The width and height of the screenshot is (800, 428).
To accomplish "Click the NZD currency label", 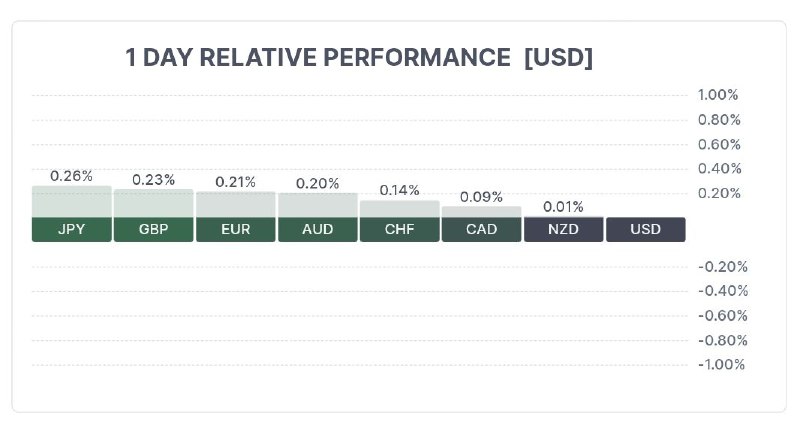I will click(563, 230).
